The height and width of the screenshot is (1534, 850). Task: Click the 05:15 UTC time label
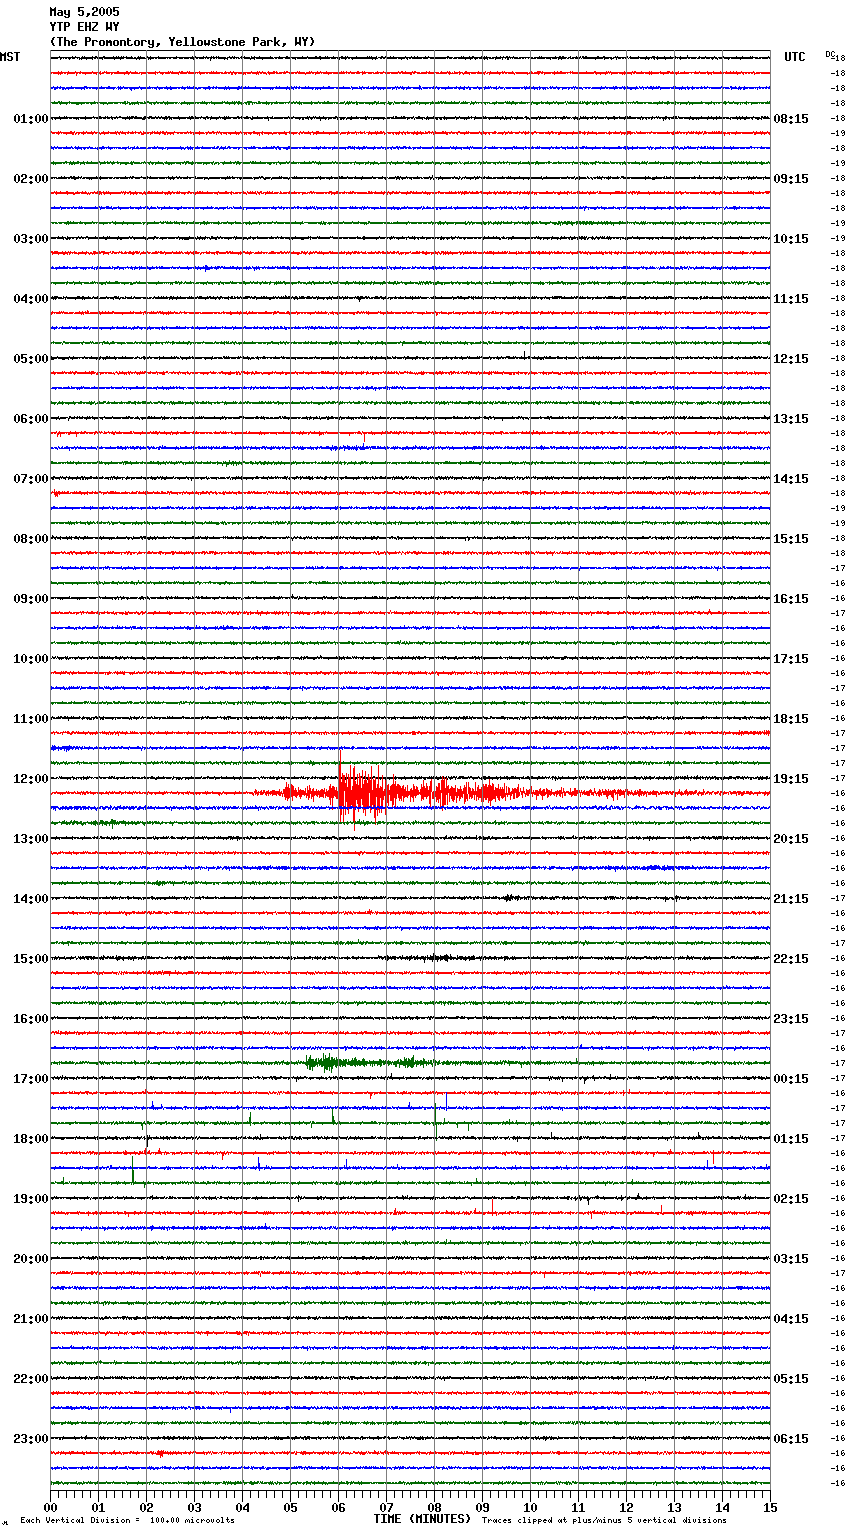791,1379
